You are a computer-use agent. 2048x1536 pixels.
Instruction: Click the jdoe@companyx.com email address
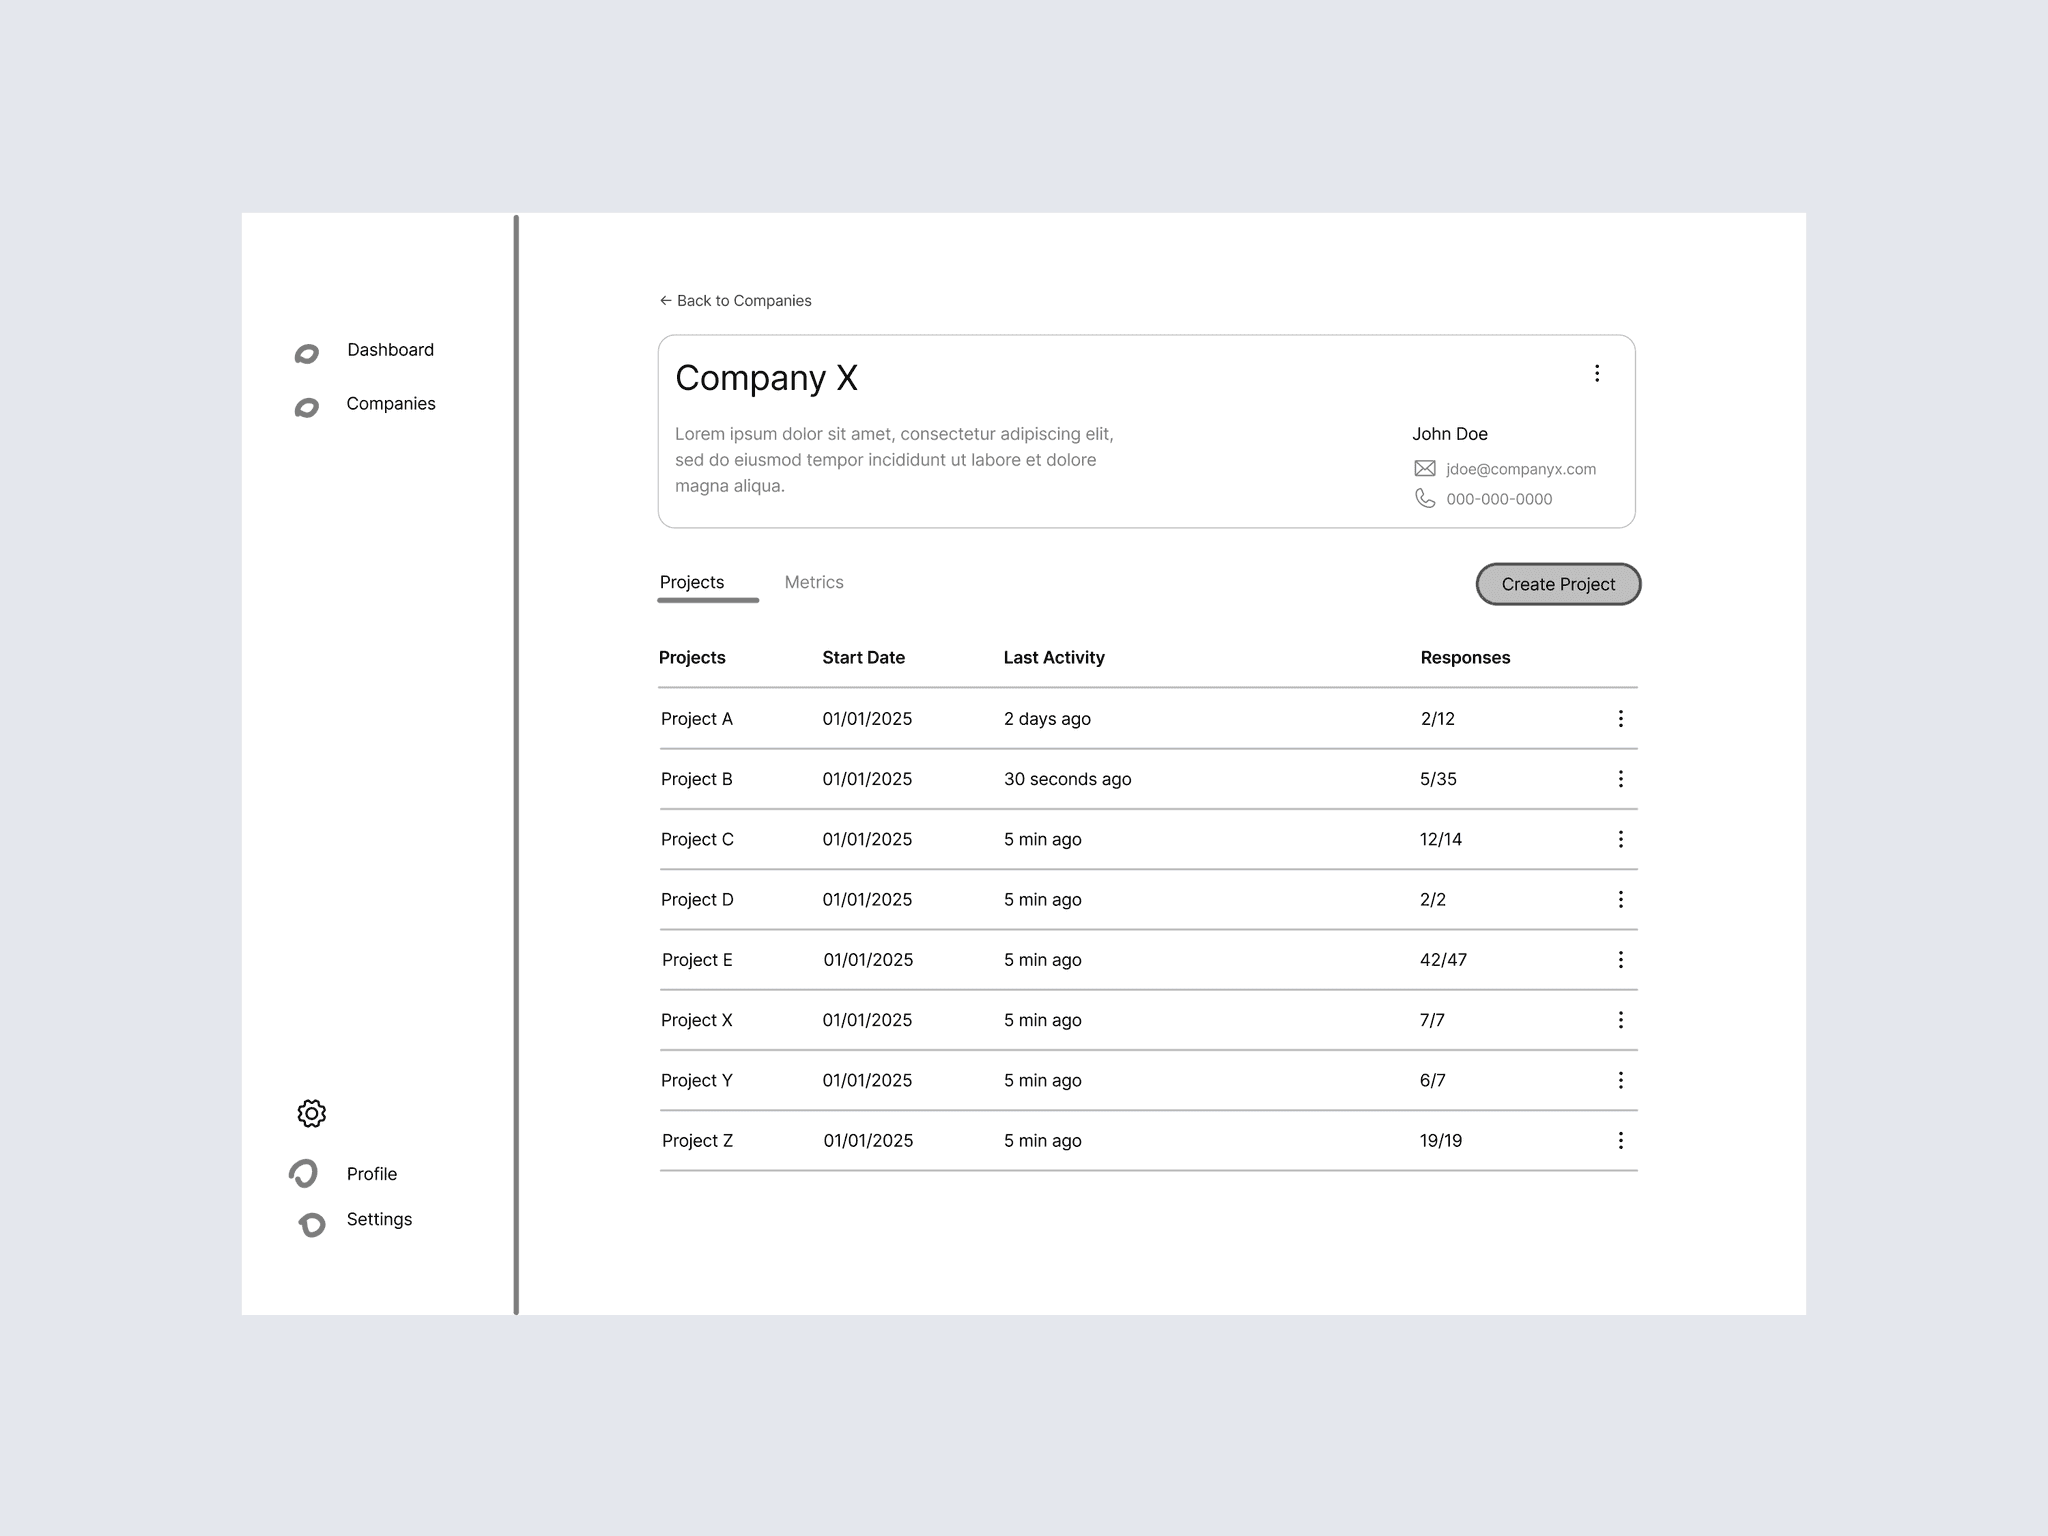tap(1520, 469)
